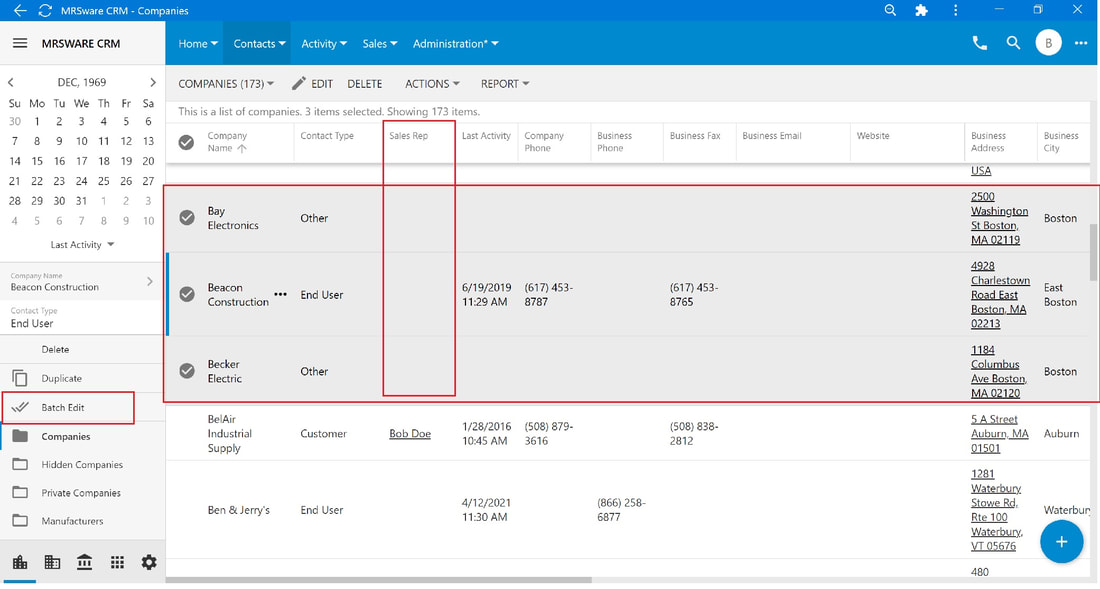Uncheck the Becker Electric row checkbox
Screen dimensions: 1100x589
point(187,371)
